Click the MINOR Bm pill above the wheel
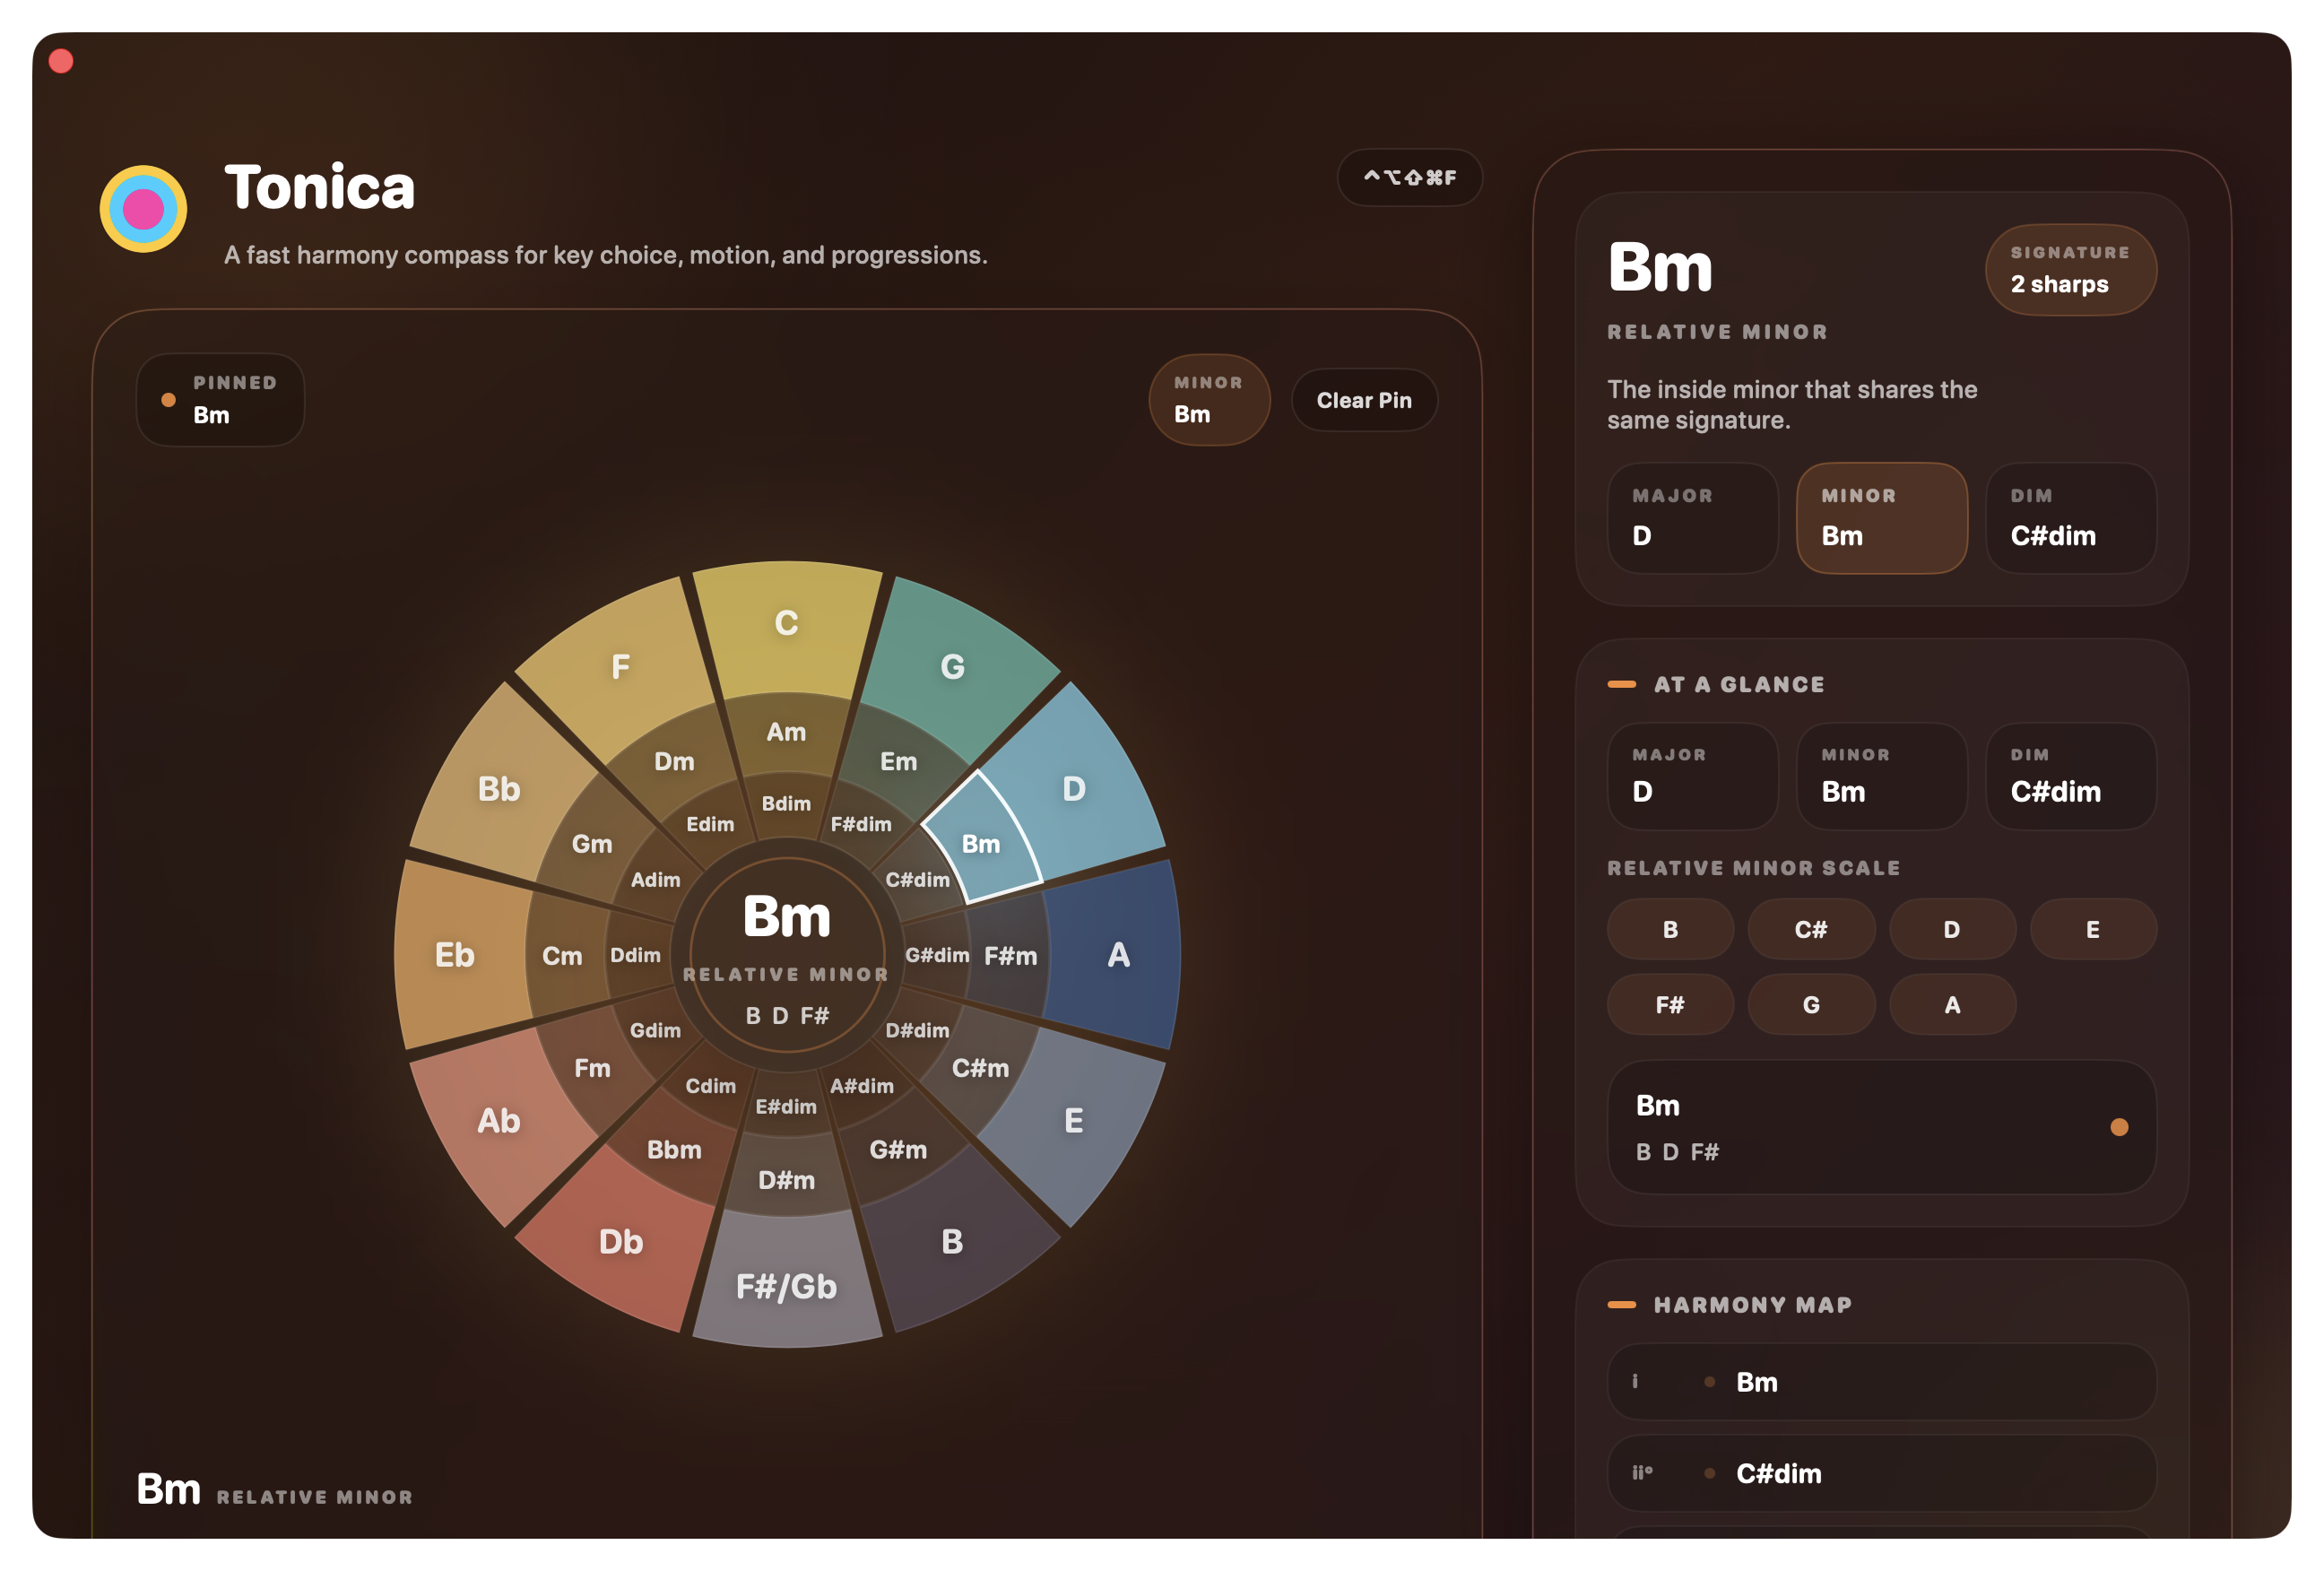Screen dimensions: 2324x1571 tap(1209, 399)
